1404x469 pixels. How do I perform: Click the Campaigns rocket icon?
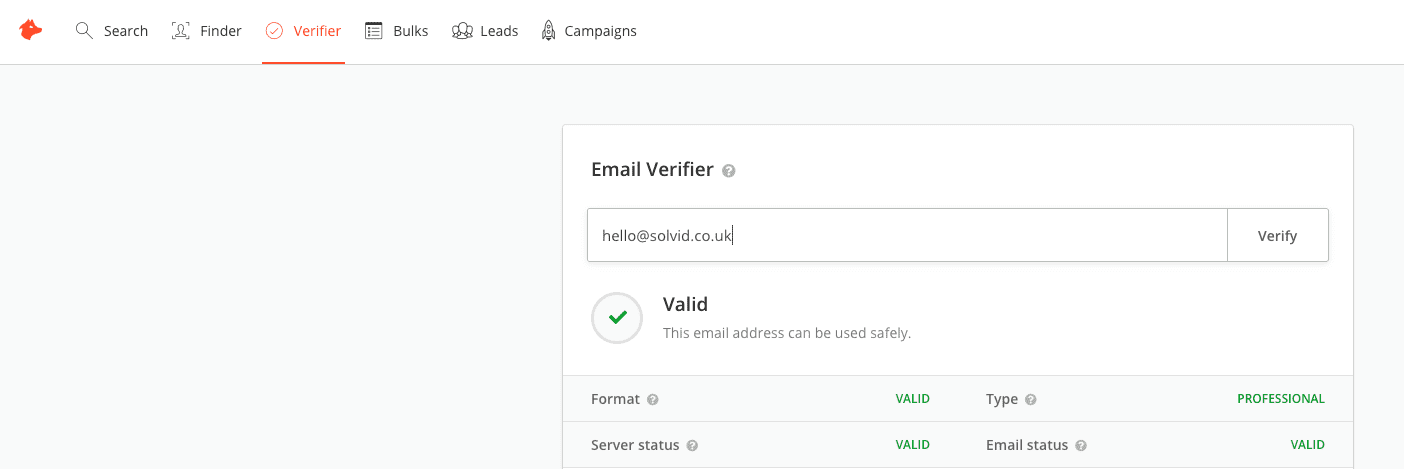pyautogui.click(x=548, y=31)
